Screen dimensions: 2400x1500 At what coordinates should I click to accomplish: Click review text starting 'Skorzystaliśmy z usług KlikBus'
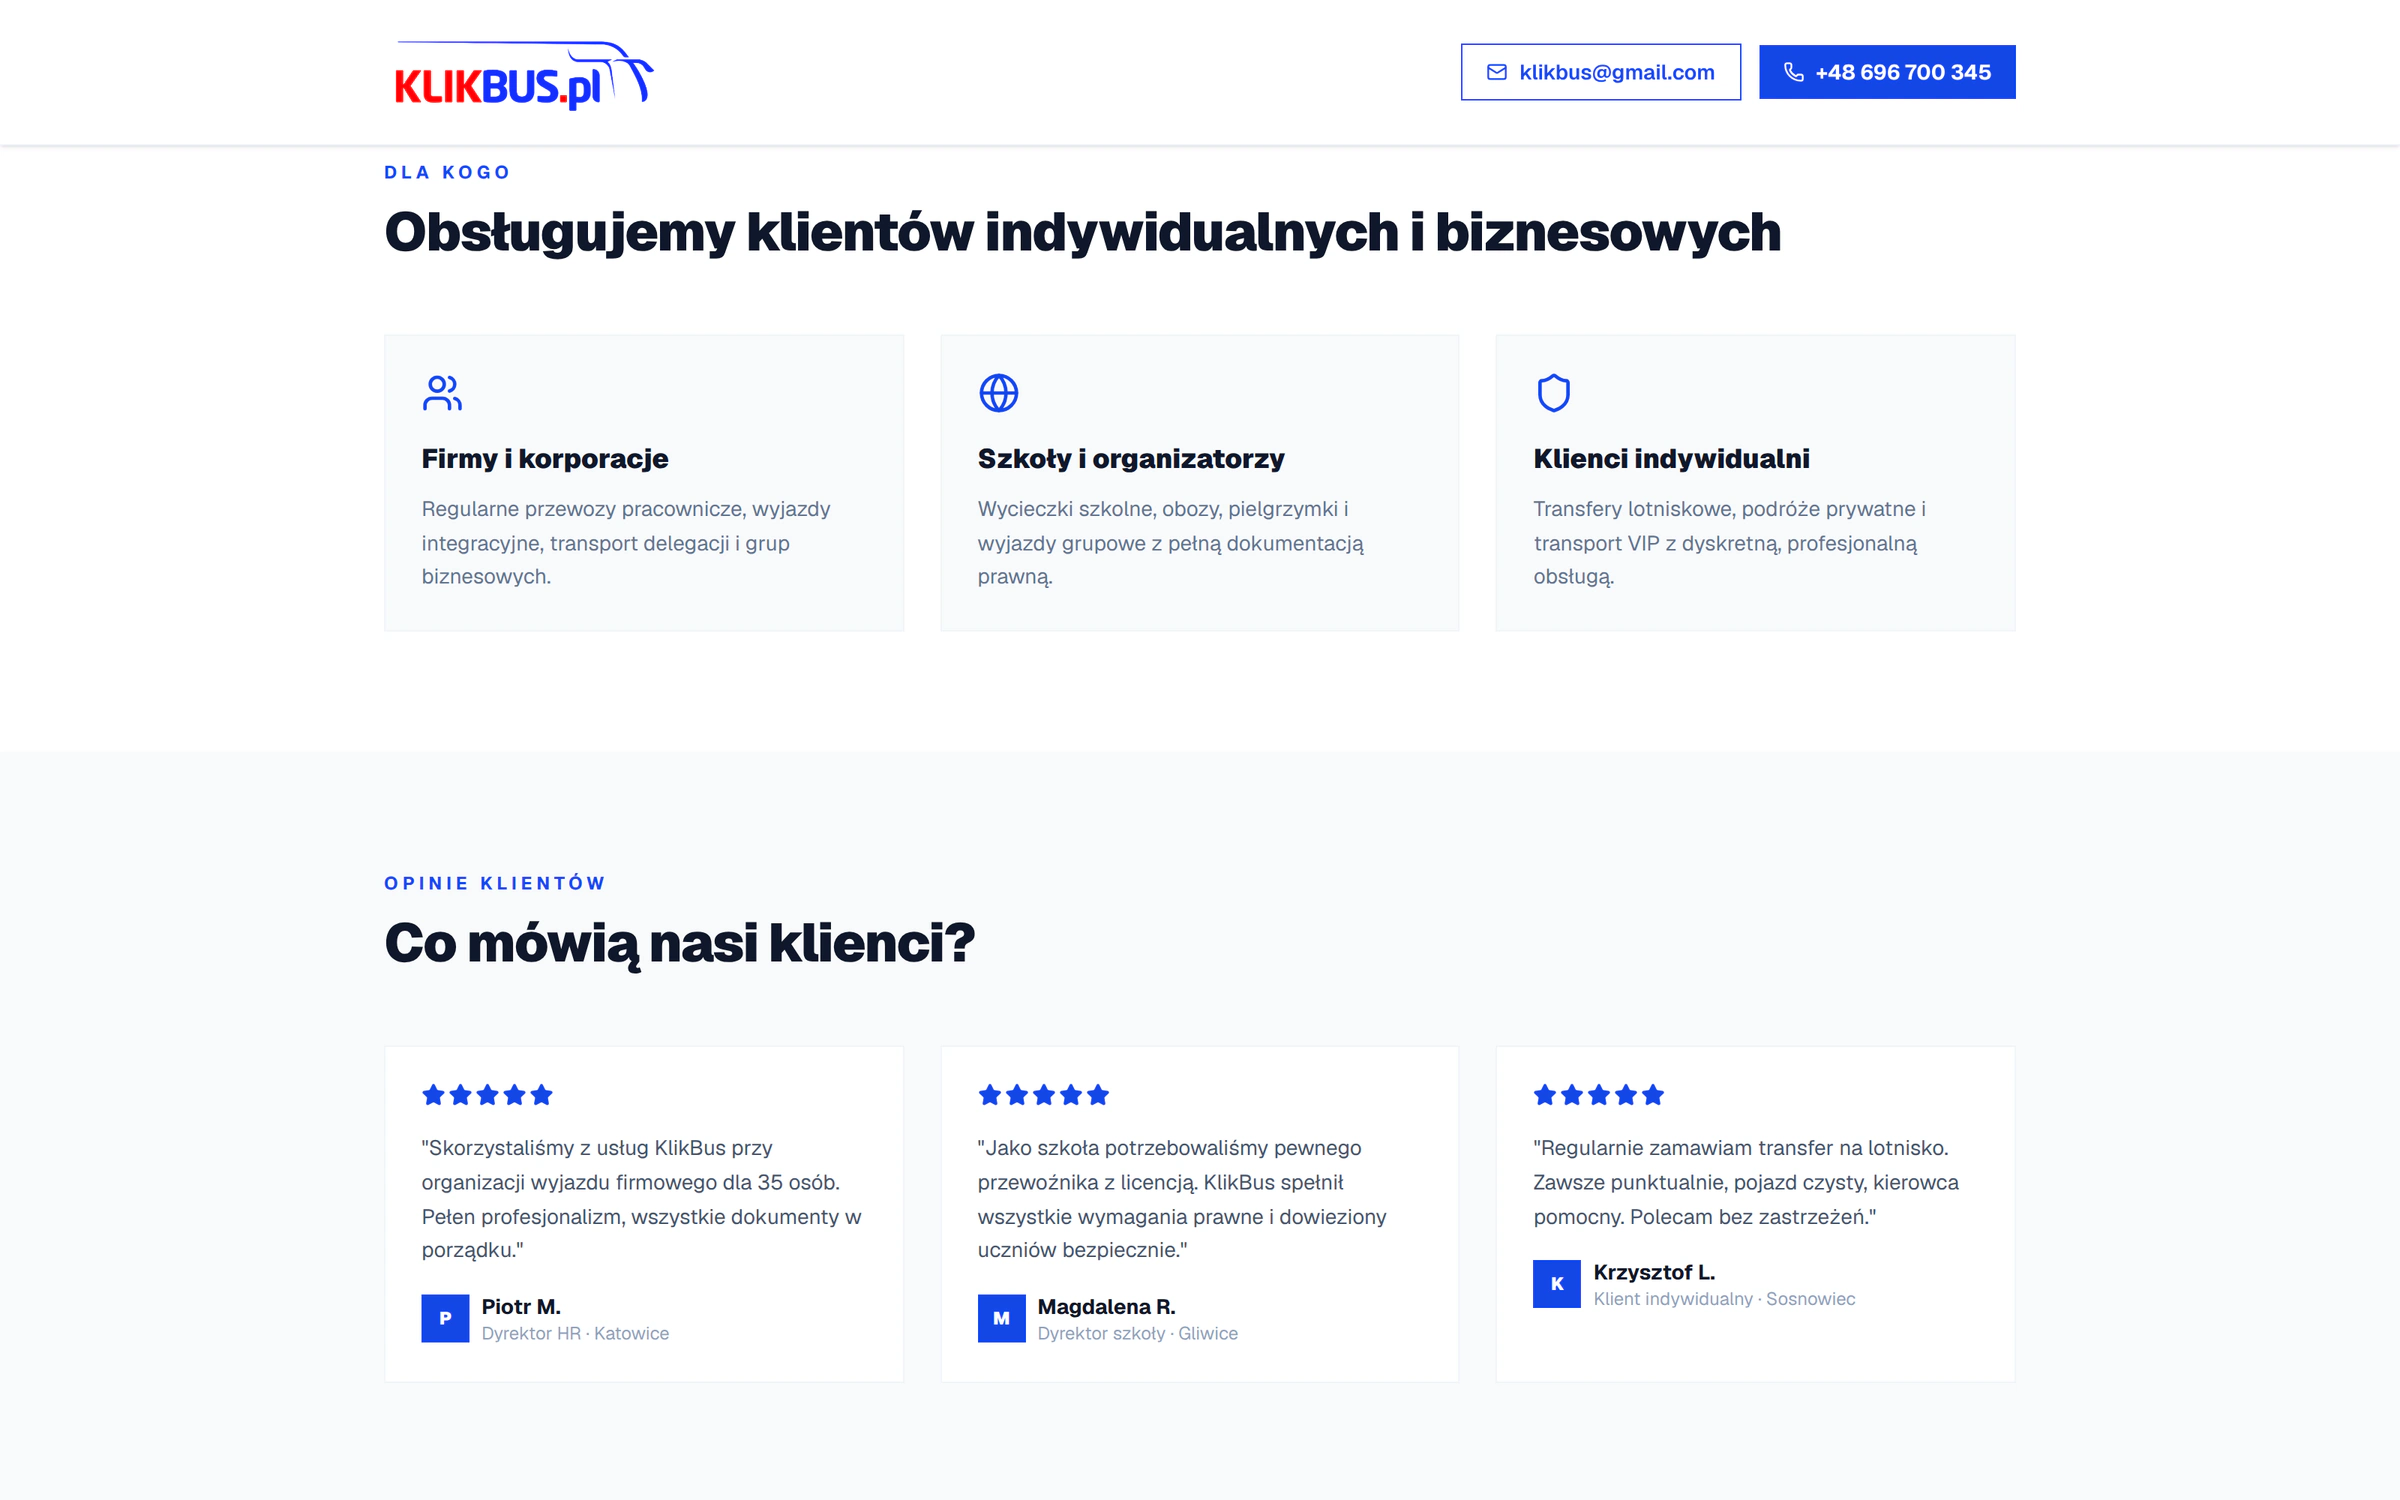click(642, 1199)
